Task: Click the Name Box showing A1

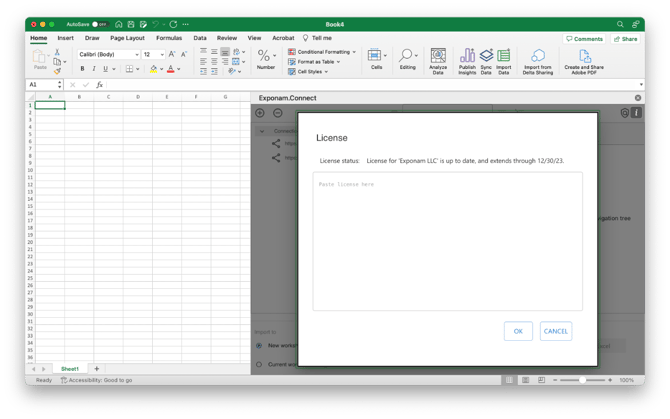Action: 44,85
